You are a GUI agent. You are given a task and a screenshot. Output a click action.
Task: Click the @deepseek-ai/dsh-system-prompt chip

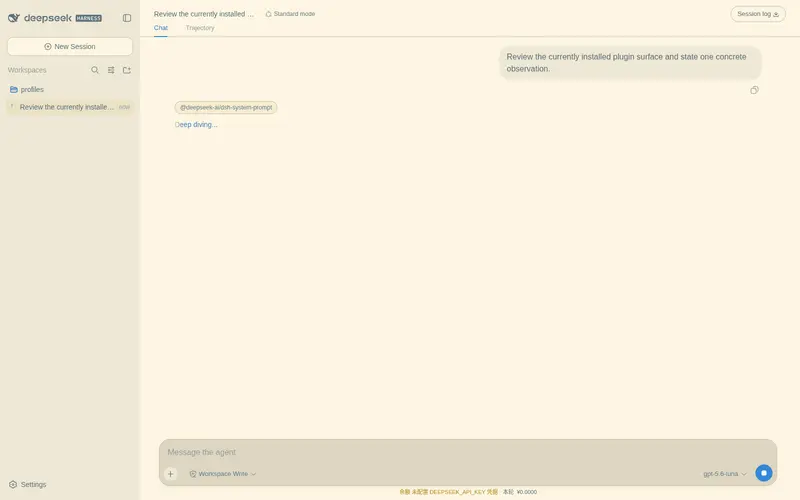click(226, 108)
